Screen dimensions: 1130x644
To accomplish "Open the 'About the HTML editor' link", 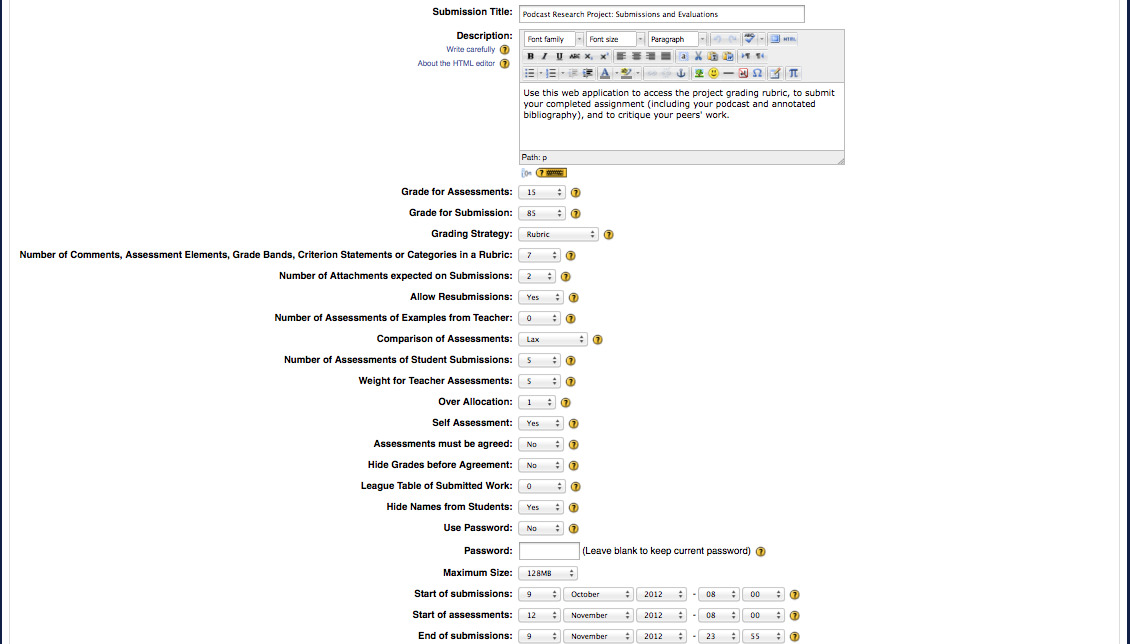I will [456, 63].
